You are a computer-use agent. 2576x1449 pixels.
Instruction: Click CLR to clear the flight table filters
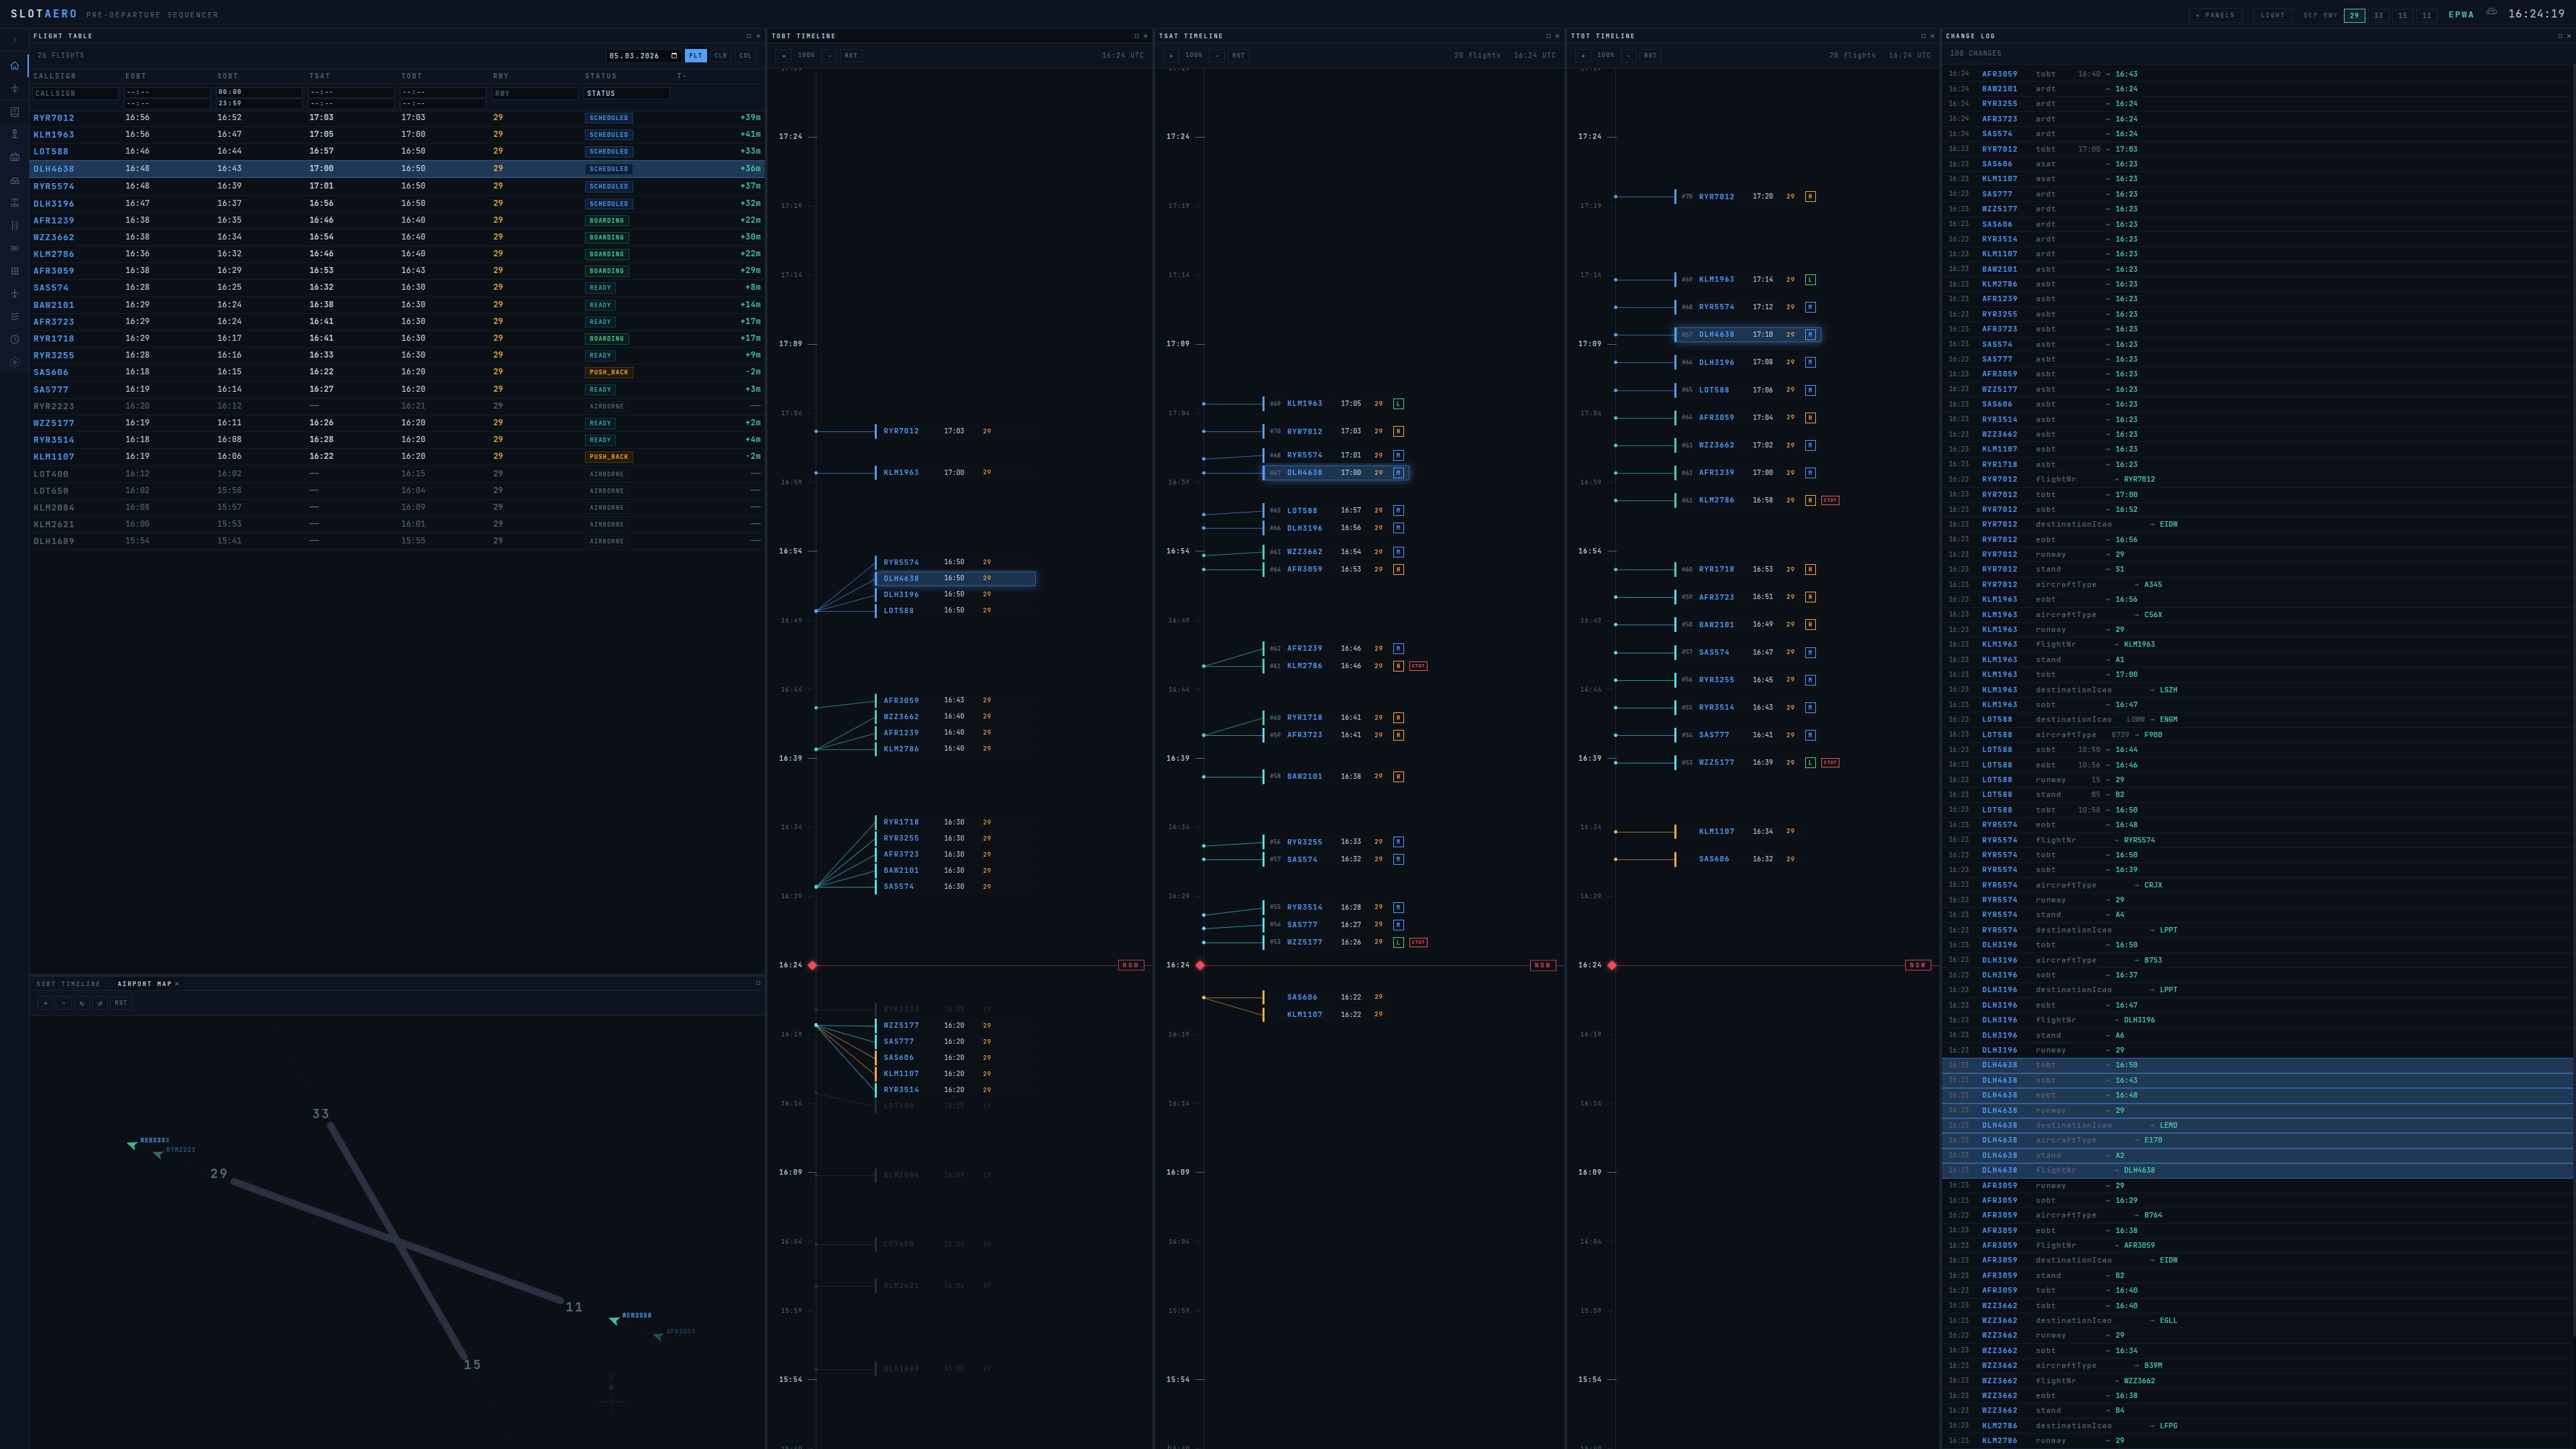721,56
